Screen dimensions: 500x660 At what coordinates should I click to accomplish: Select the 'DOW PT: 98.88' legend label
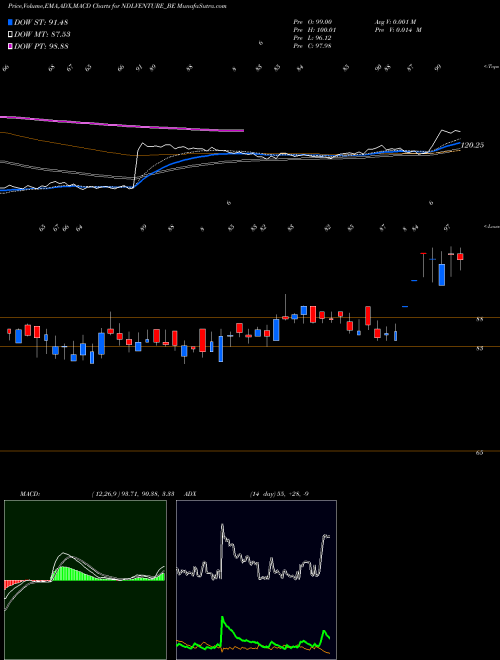tap(41, 46)
